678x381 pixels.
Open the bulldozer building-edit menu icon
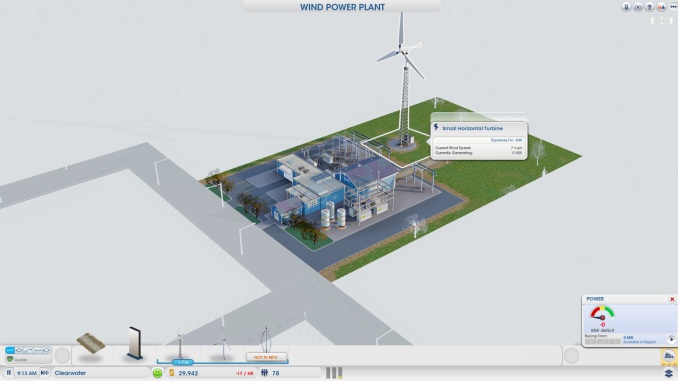tap(668, 356)
